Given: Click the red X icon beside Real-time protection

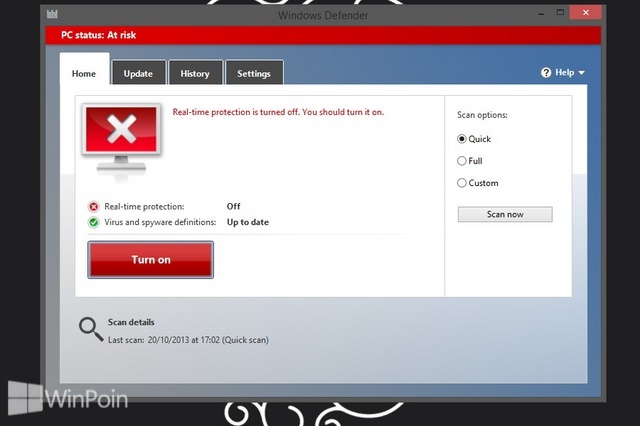Looking at the screenshot, I should (93, 207).
